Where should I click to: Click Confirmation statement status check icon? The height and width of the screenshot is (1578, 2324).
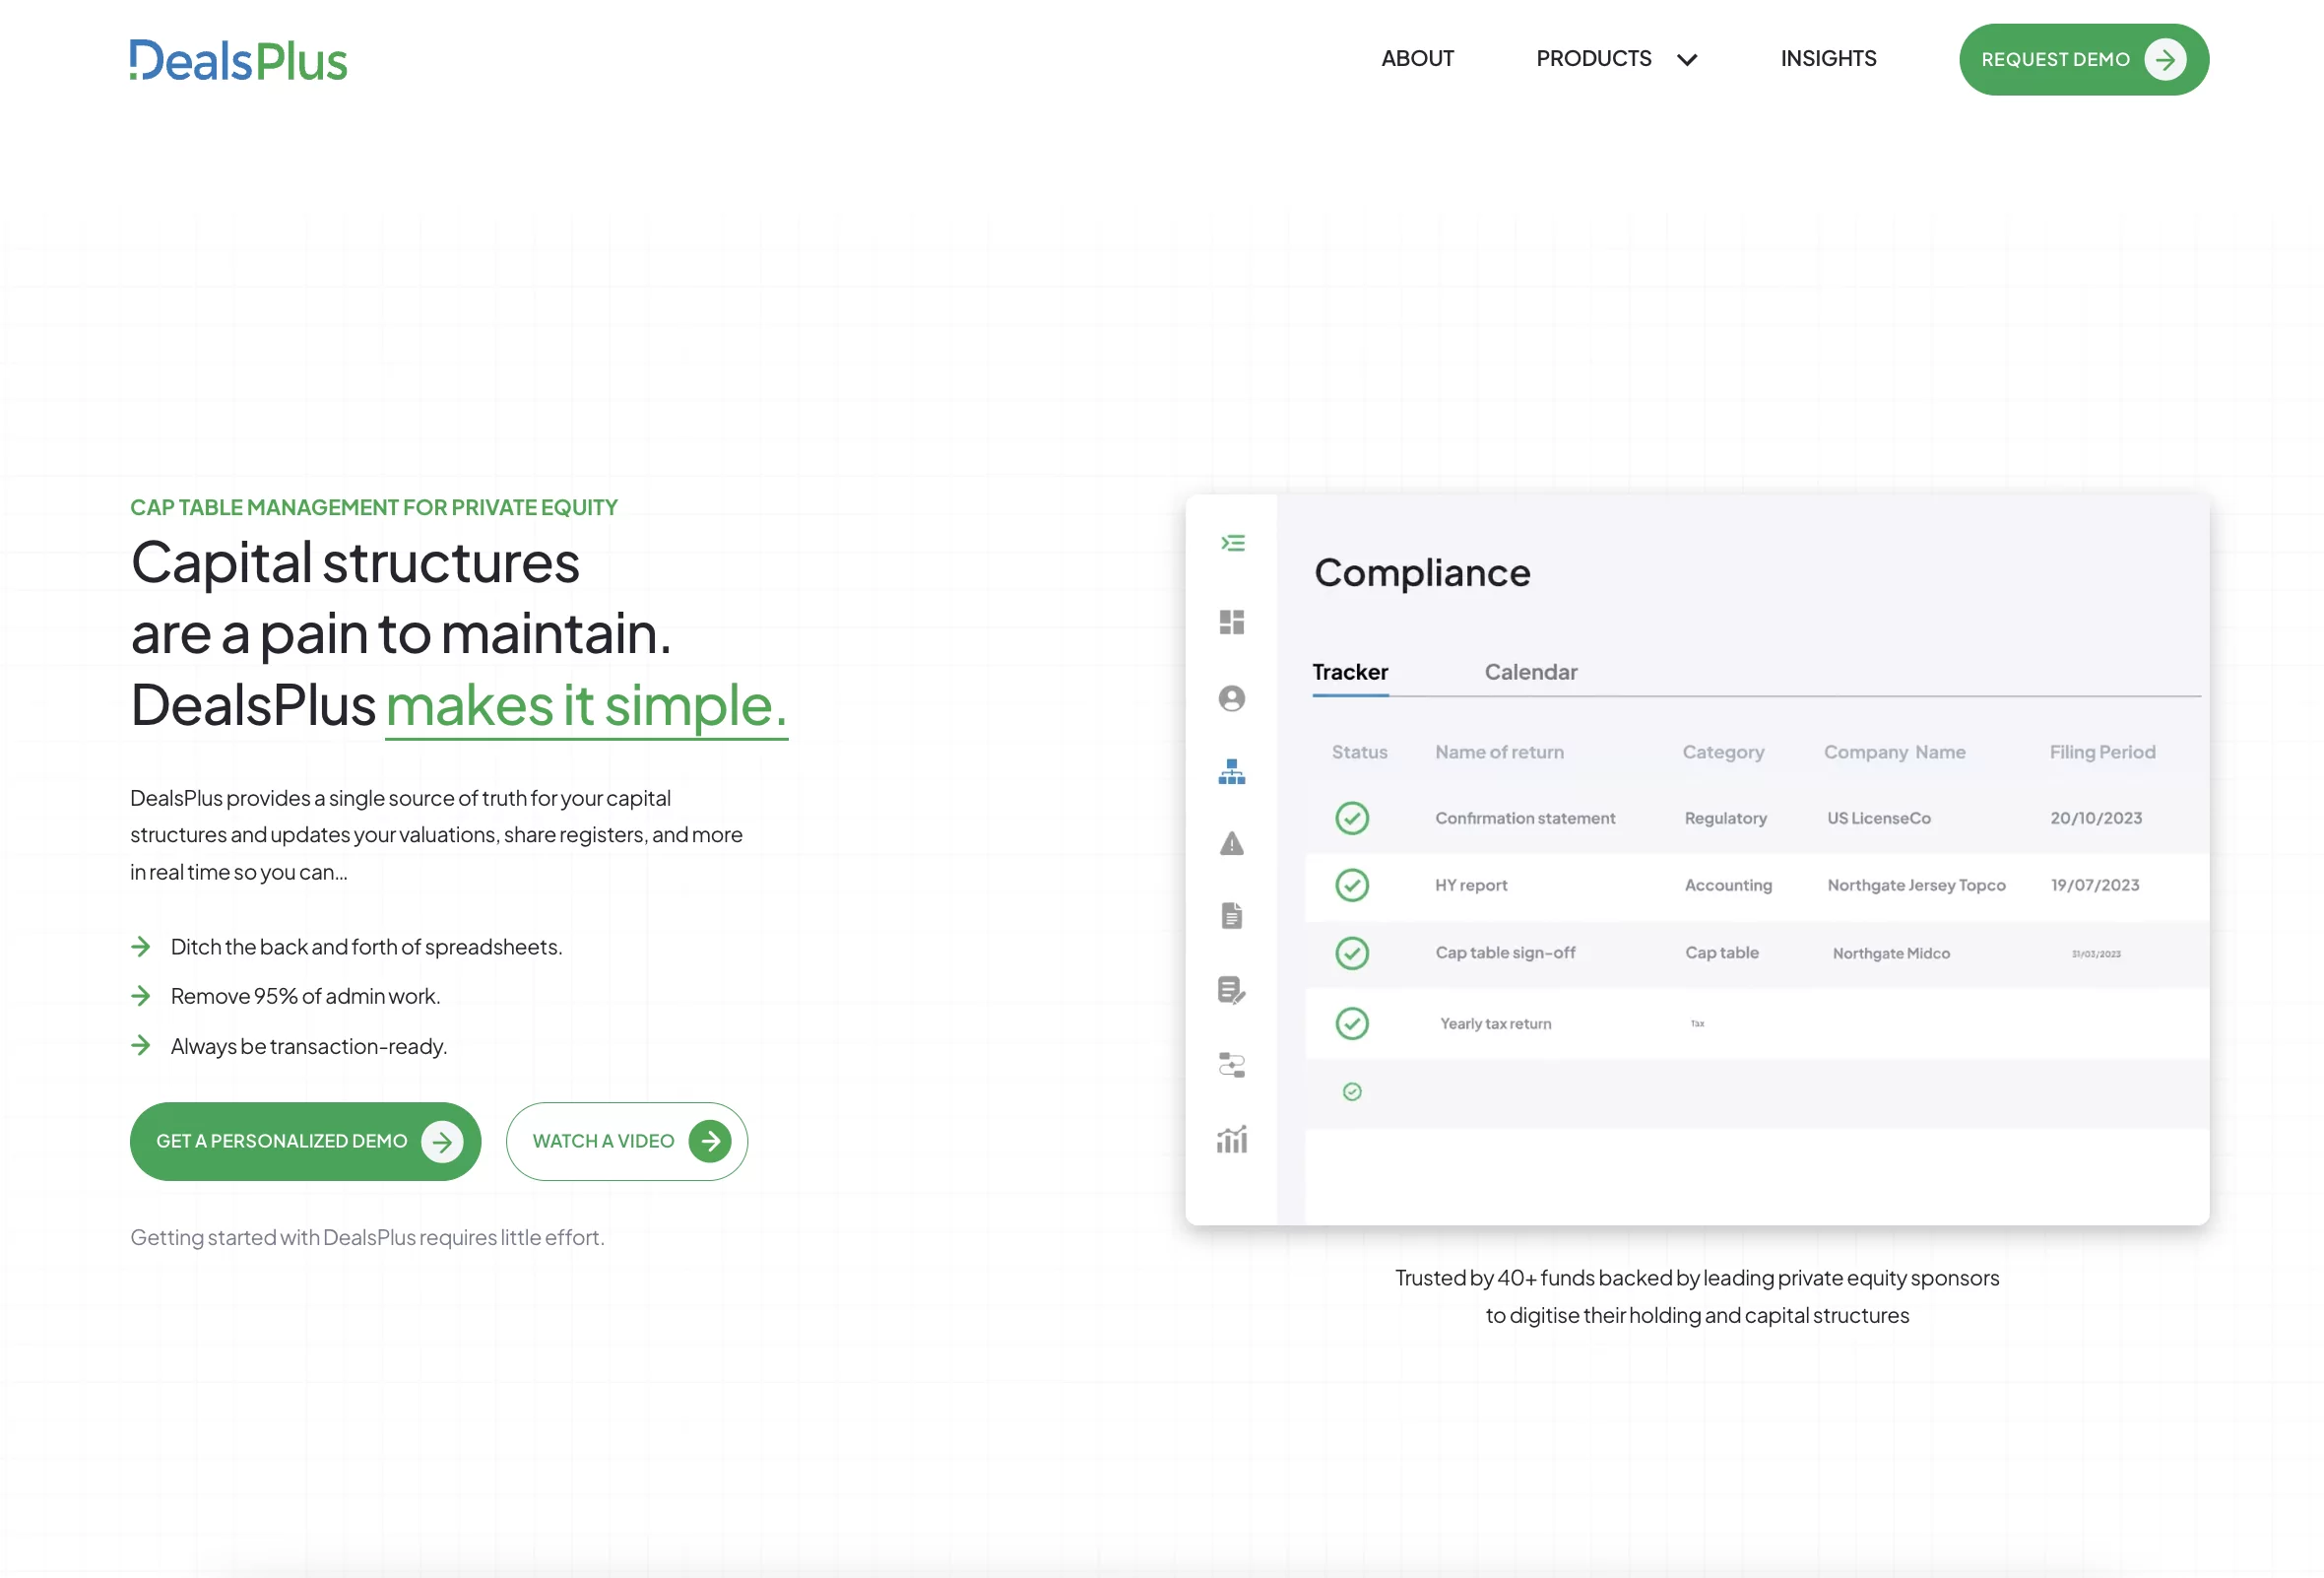click(x=1352, y=818)
